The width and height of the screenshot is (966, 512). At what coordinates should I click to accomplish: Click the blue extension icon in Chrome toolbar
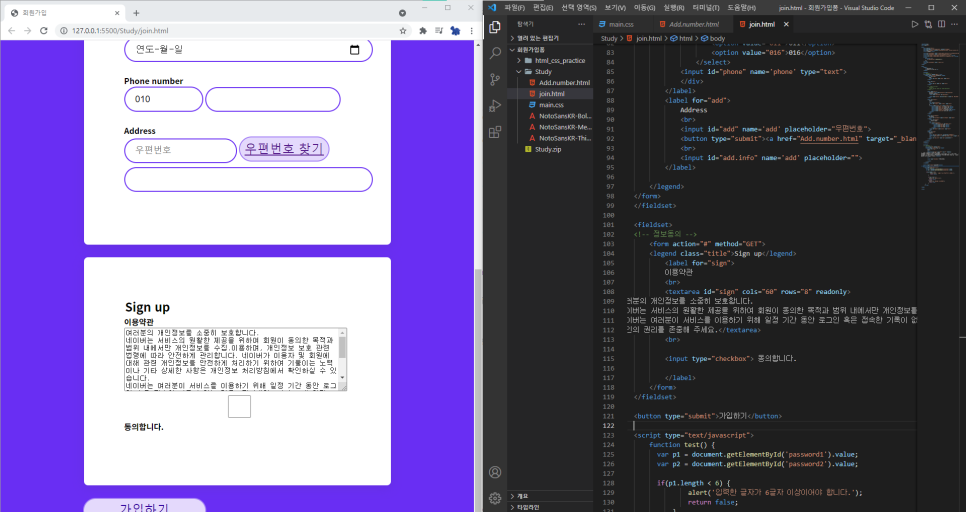coord(455,30)
